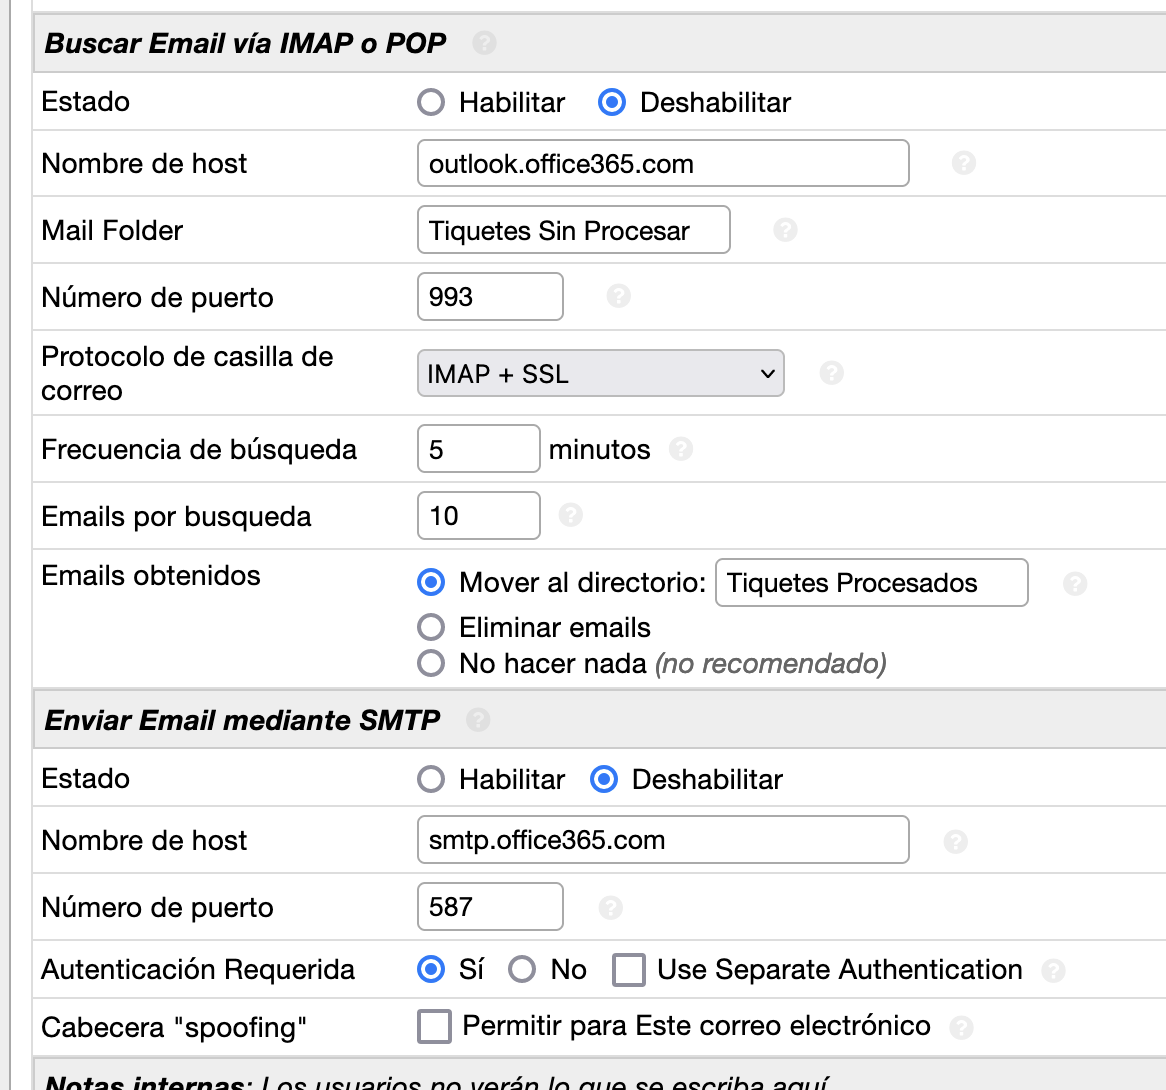Enable IMAP/POP fetching with Habilitar radio
The image size is (1166, 1090).
coord(431,103)
